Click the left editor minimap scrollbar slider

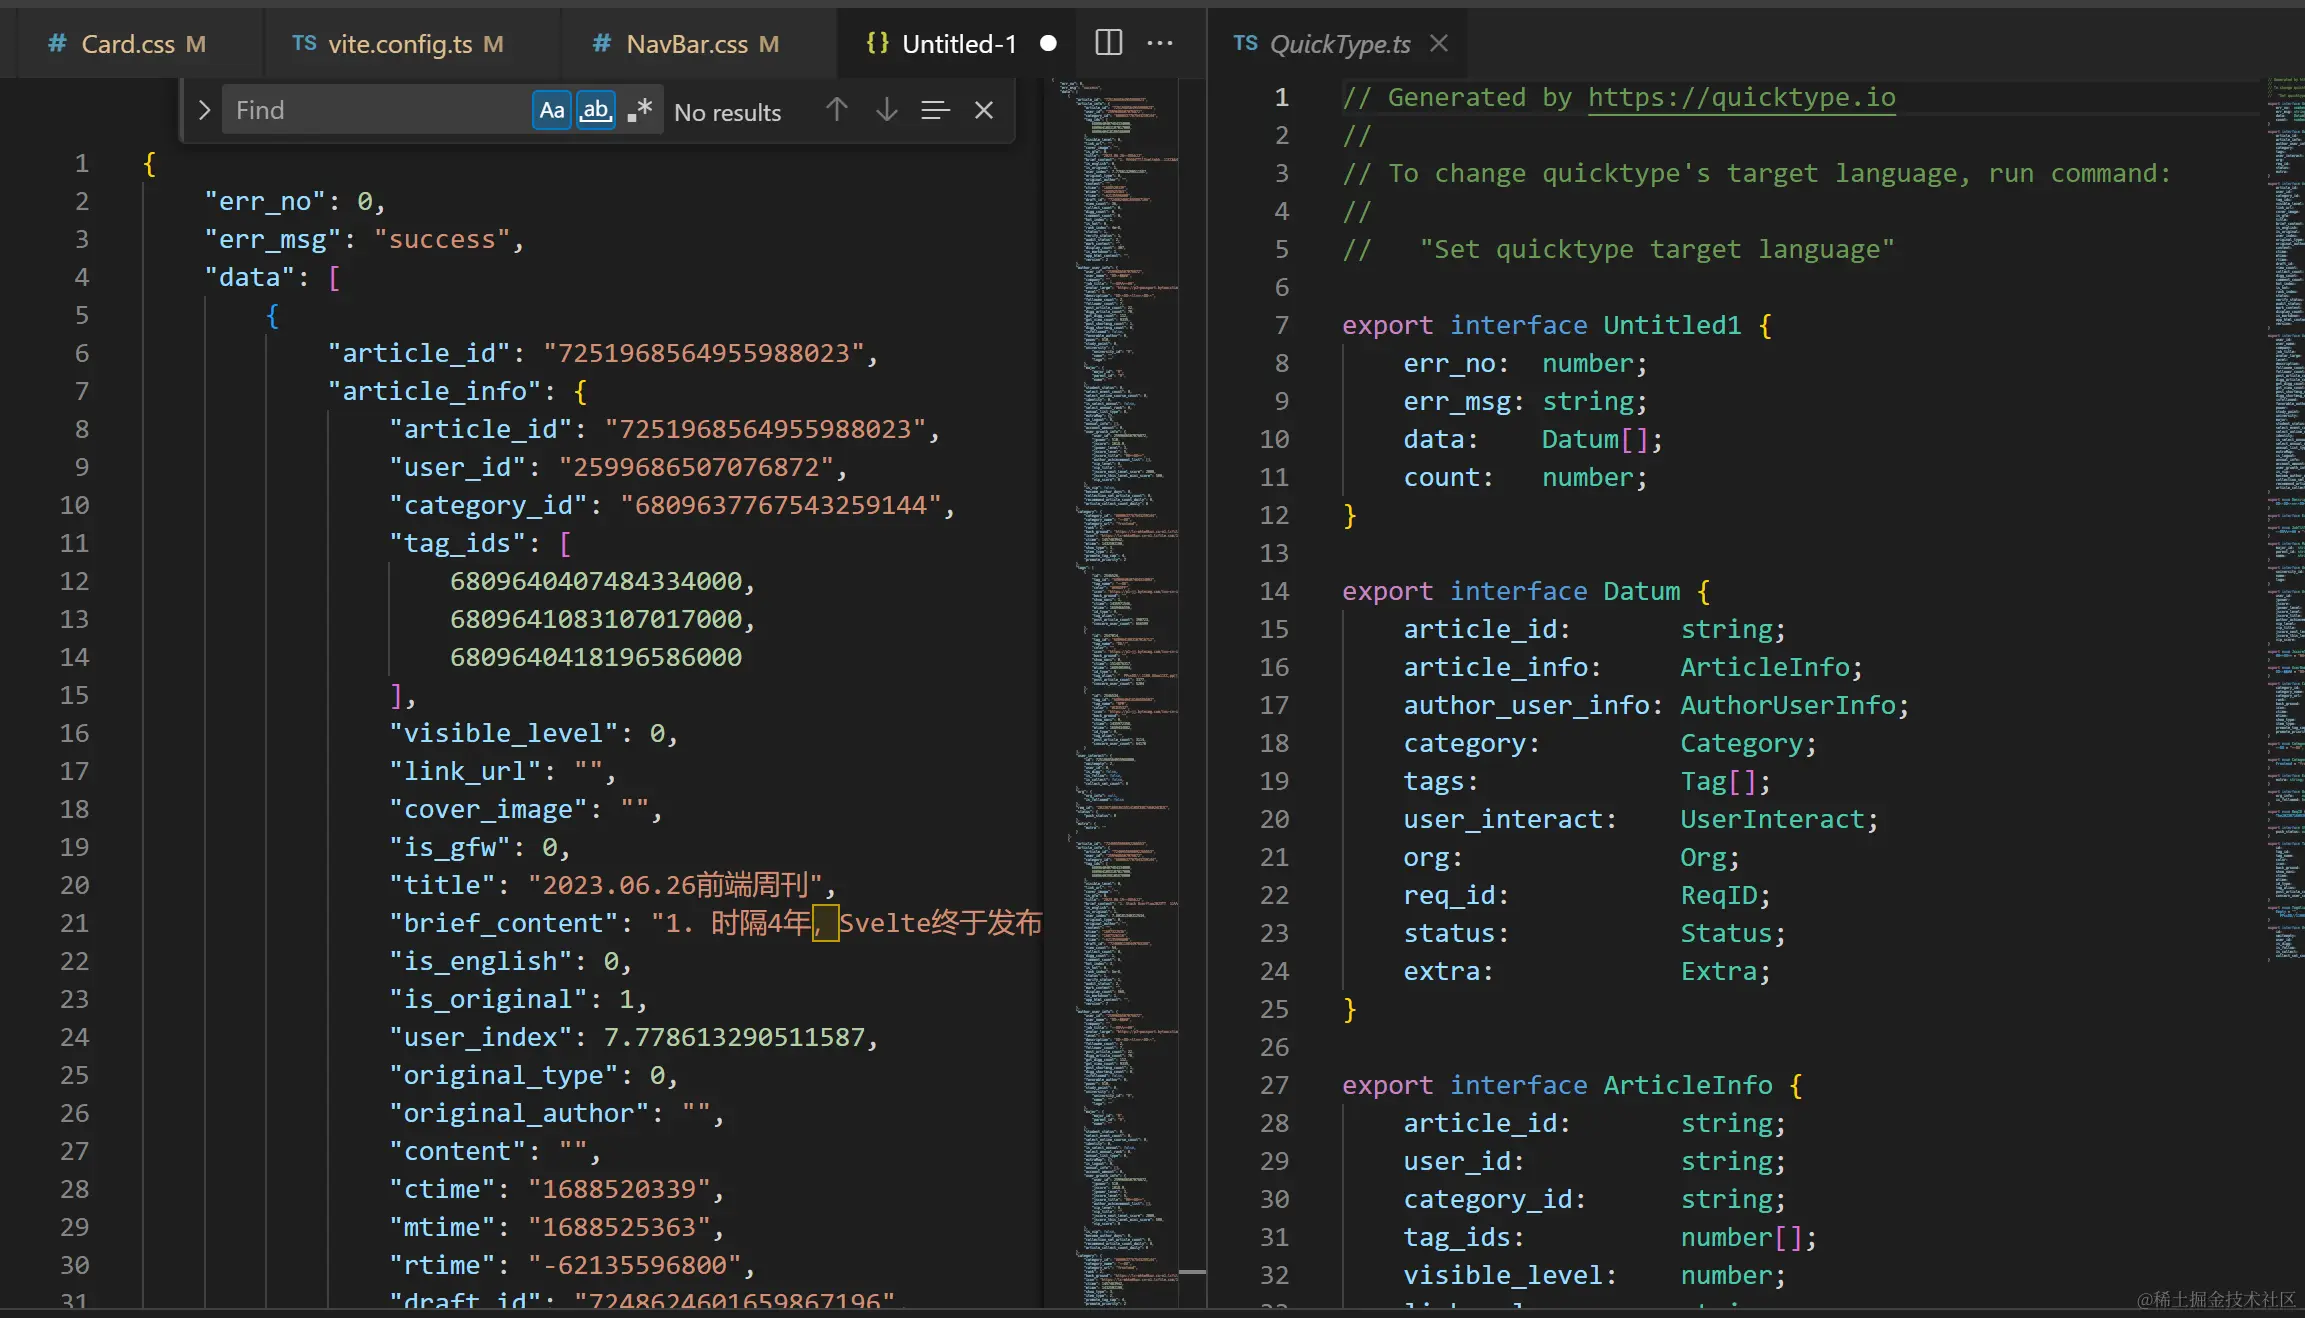(x=1192, y=1271)
